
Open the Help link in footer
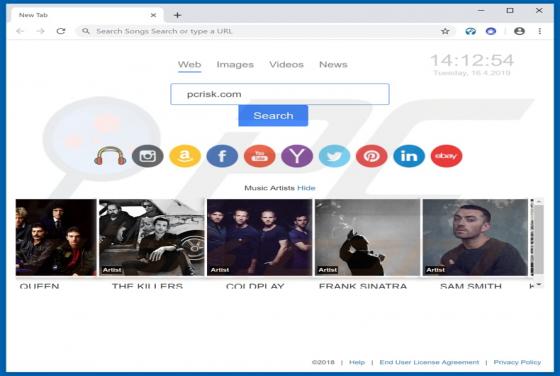tap(357, 362)
